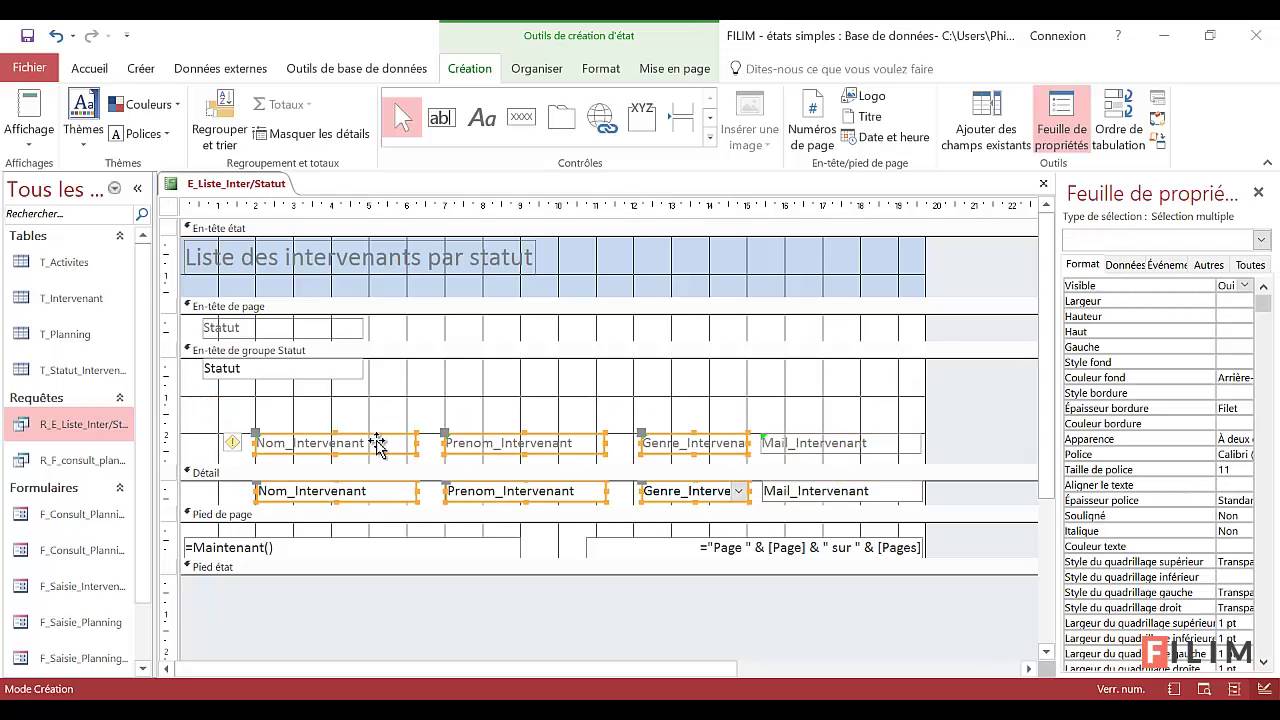Screen dimensions: 1280x720
Task: Open the Genre_Intervenant combo box arrow in Détail
Action: (x=738, y=491)
